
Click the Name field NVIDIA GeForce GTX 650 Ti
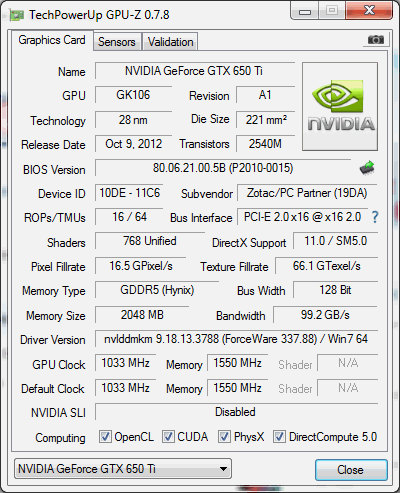point(195,71)
